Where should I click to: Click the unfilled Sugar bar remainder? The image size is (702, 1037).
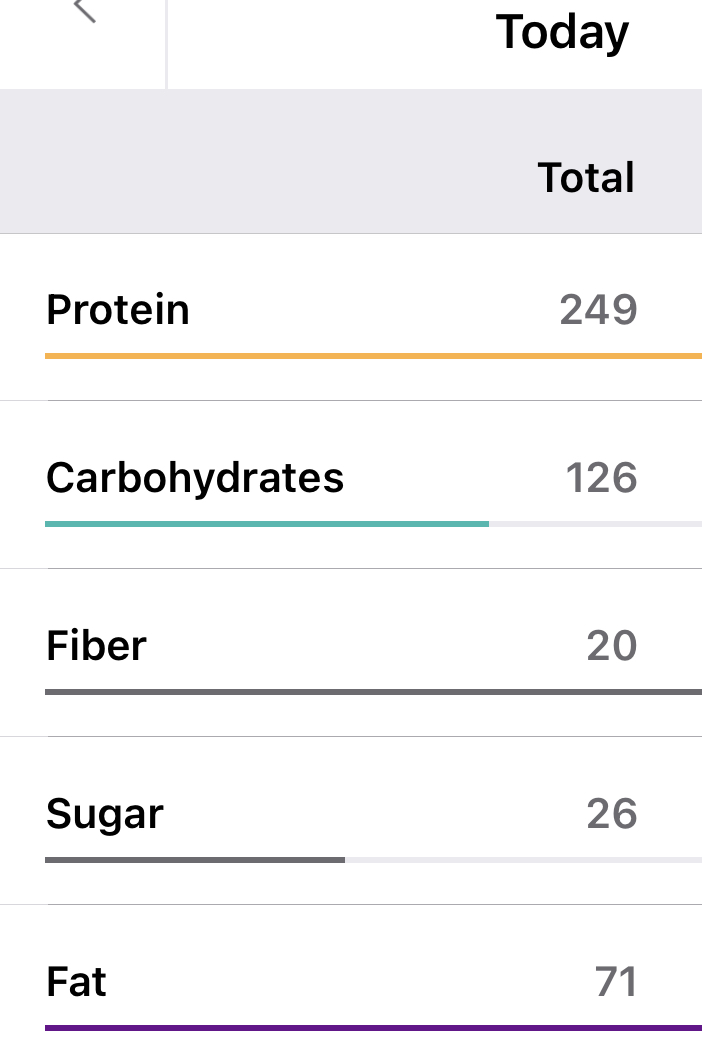click(x=522, y=859)
